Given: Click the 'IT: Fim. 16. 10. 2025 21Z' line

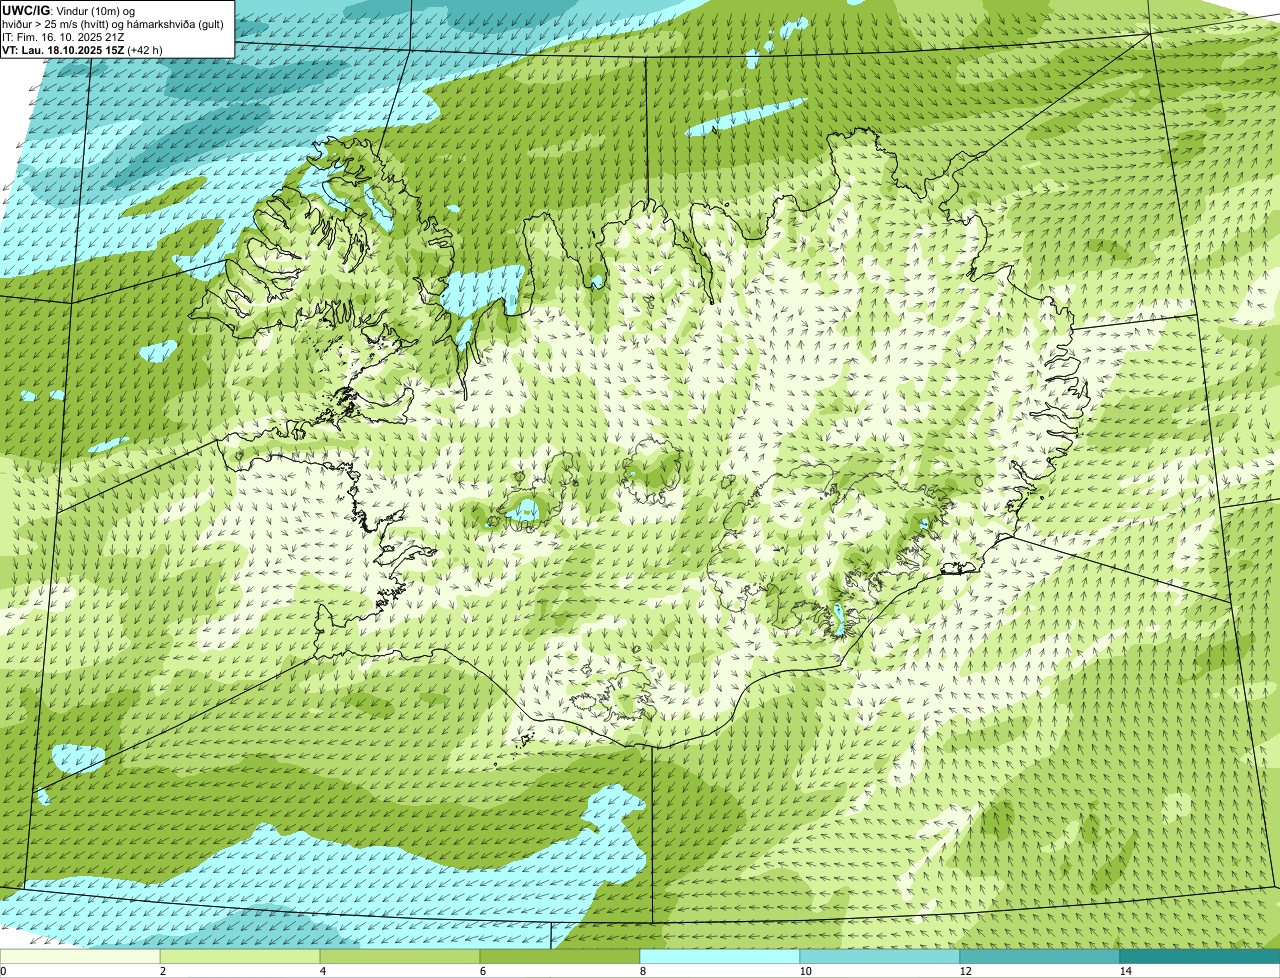Looking at the screenshot, I should pyautogui.click(x=64, y=36).
